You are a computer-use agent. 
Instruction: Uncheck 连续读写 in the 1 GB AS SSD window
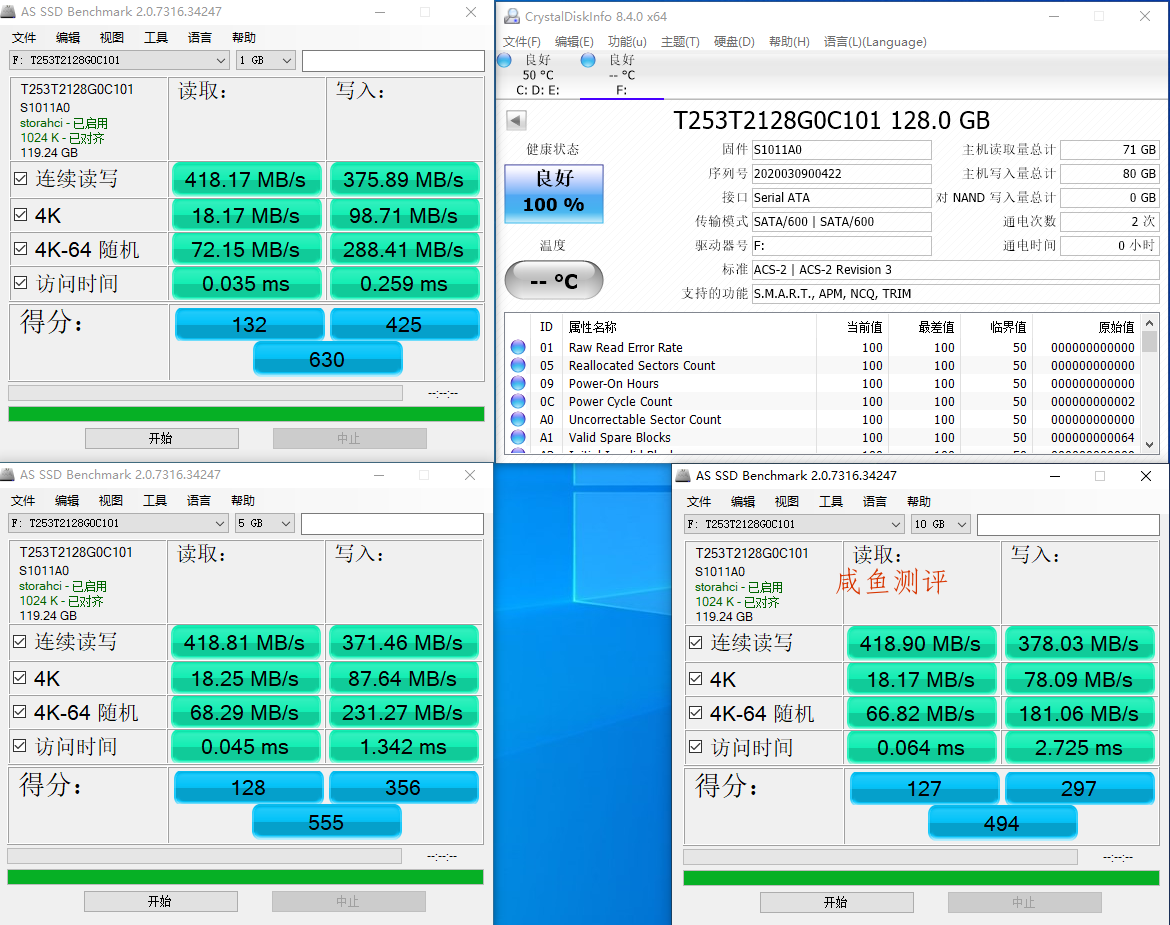21,179
